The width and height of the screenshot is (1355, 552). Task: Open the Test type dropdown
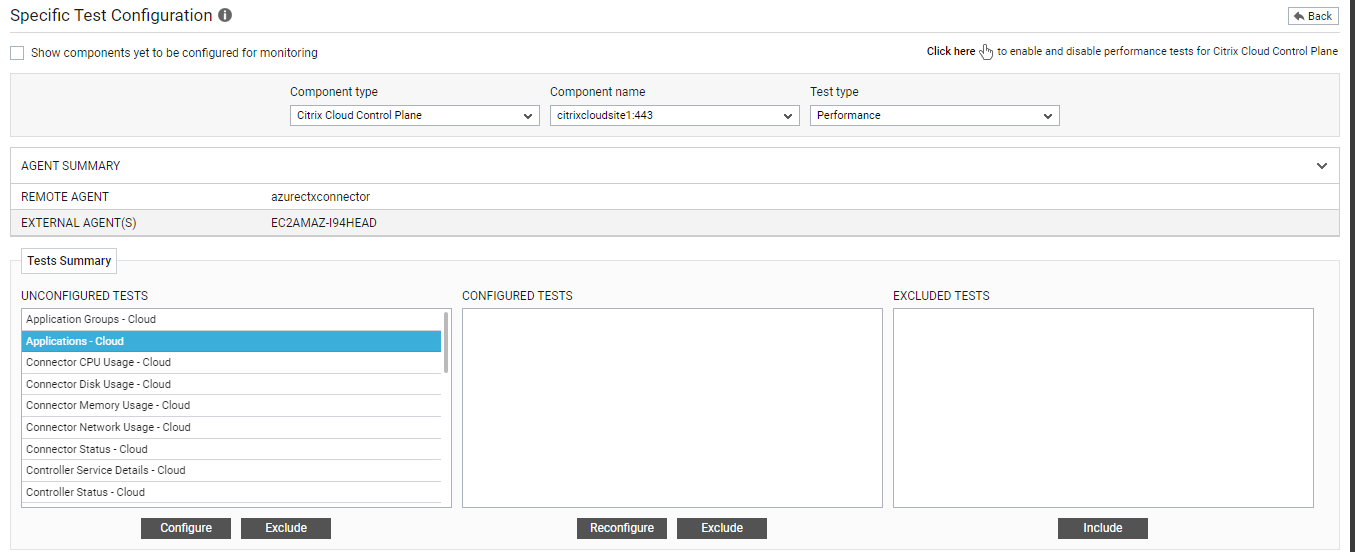click(x=934, y=115)
